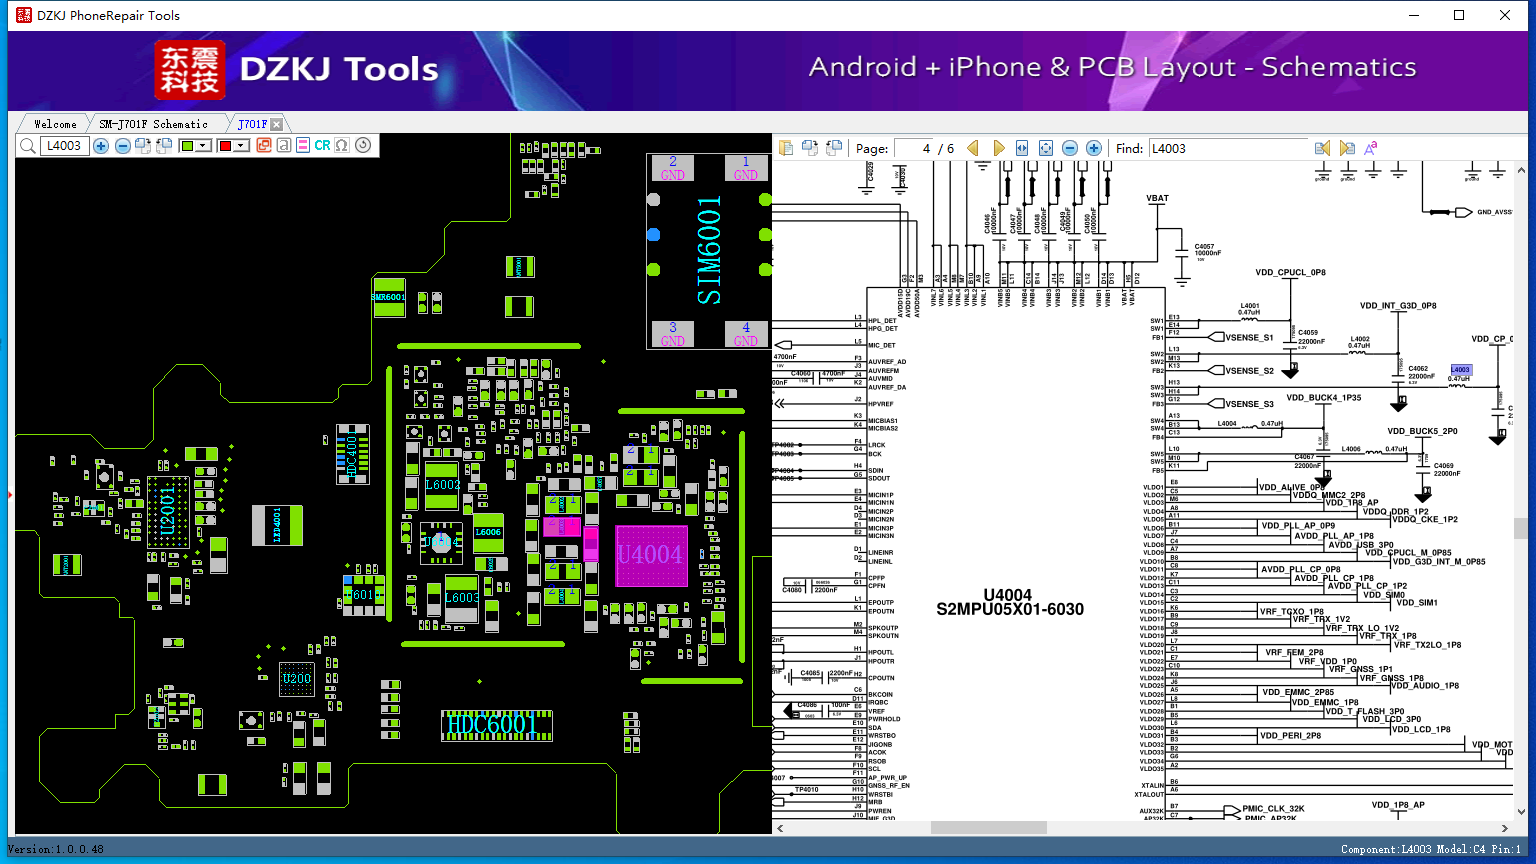Screen dimensions: 1536x864
Task: Select U200 chip on PCB layout
Action: coord(296,679)
